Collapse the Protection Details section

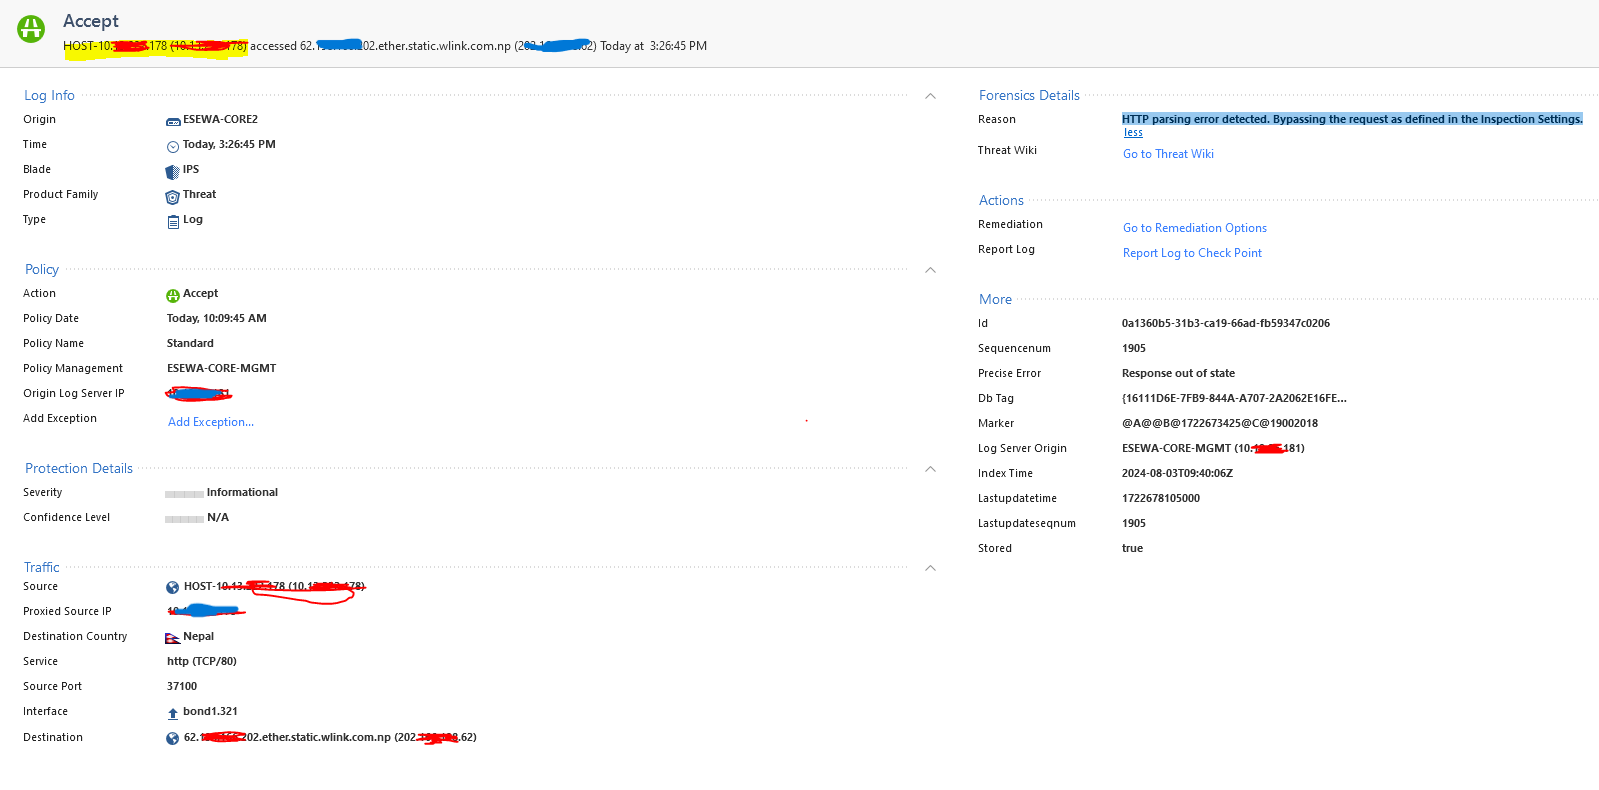[930, 469]
